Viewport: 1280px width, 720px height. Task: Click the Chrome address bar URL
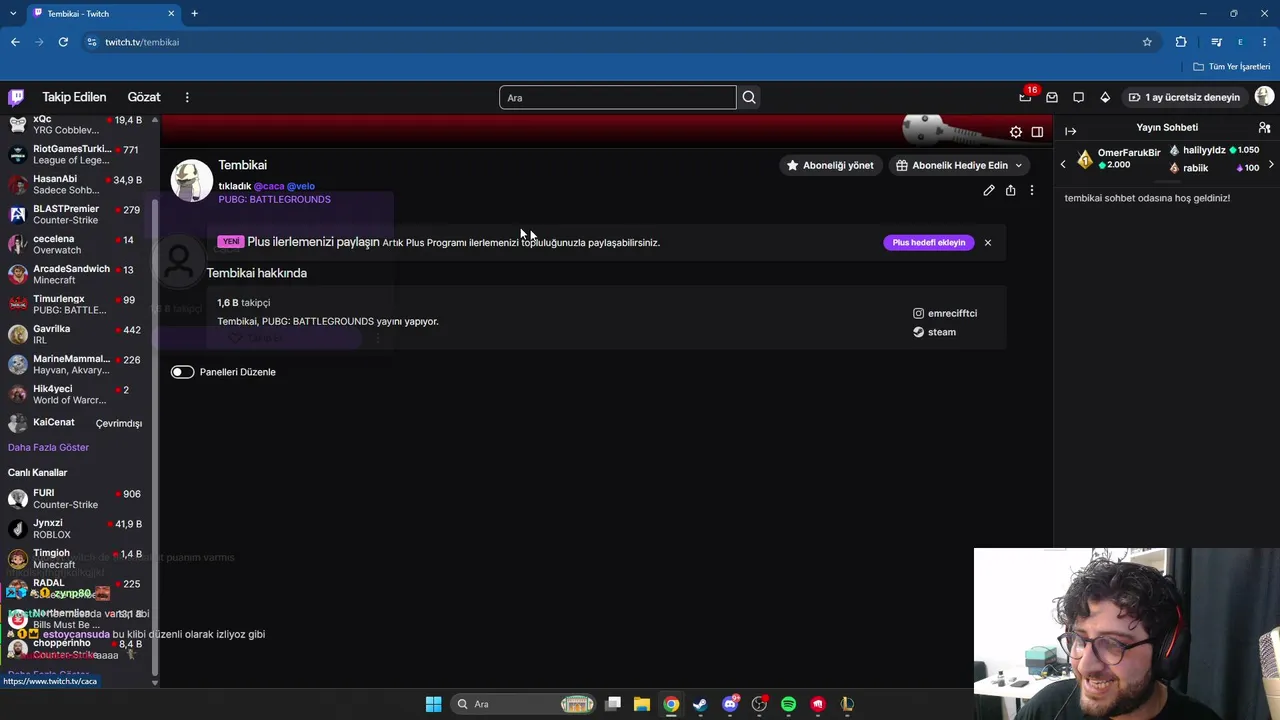coord(142,42)
